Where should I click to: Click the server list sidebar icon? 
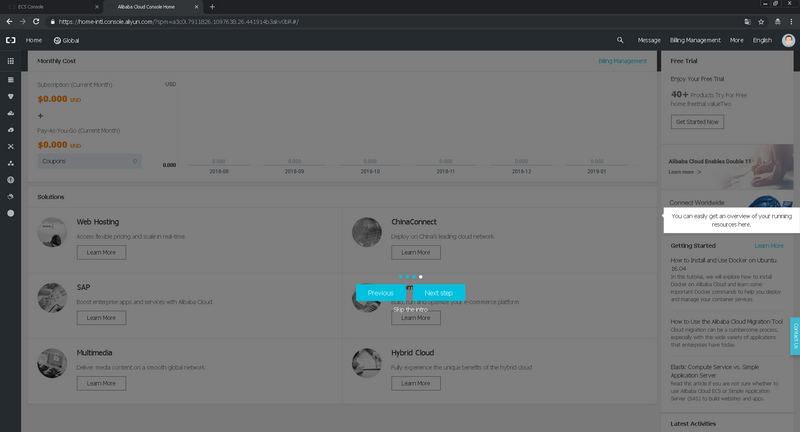[11, 80]
